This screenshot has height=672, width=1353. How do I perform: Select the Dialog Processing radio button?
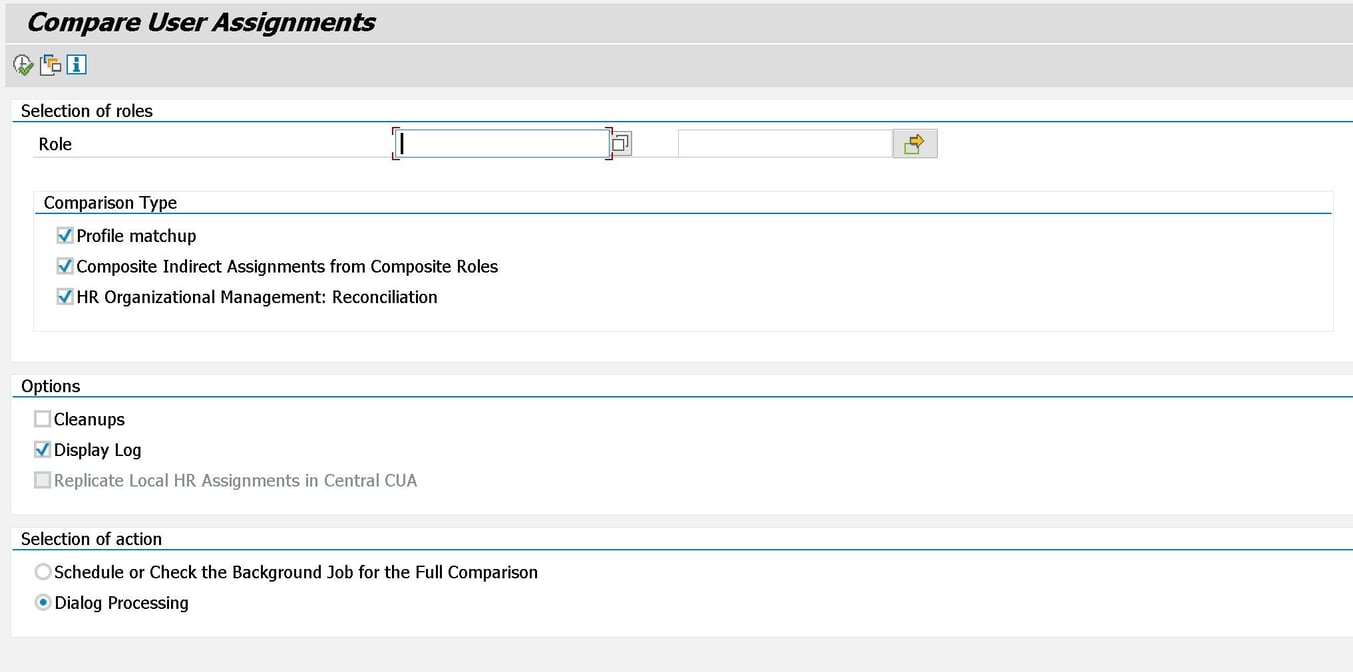tap(42, 602)
